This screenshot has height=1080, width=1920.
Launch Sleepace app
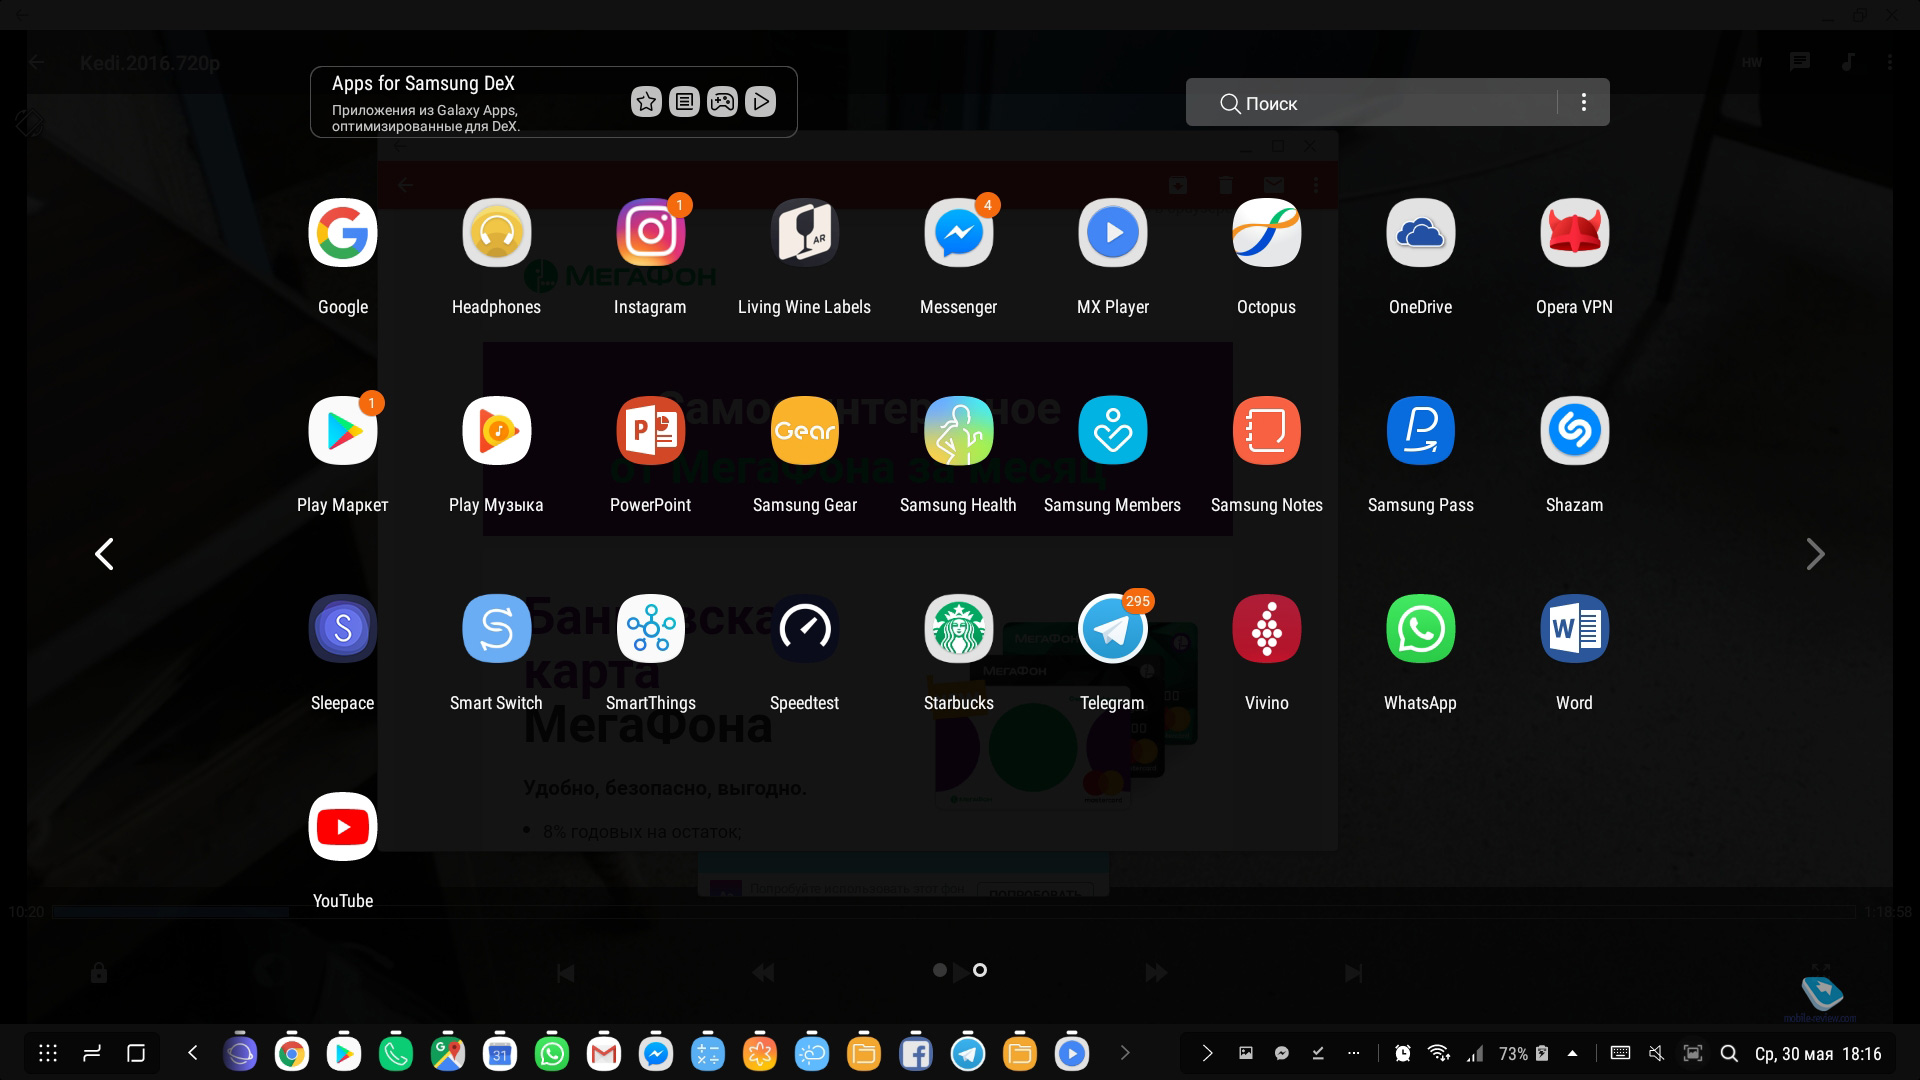point(343,629)
